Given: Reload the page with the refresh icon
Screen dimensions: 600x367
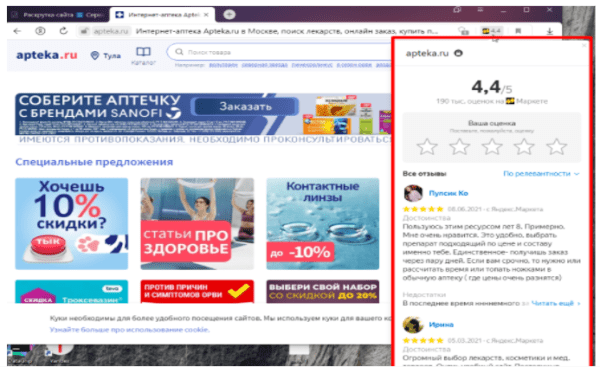Looking at the screenshot, I should (x=64, y=31).
